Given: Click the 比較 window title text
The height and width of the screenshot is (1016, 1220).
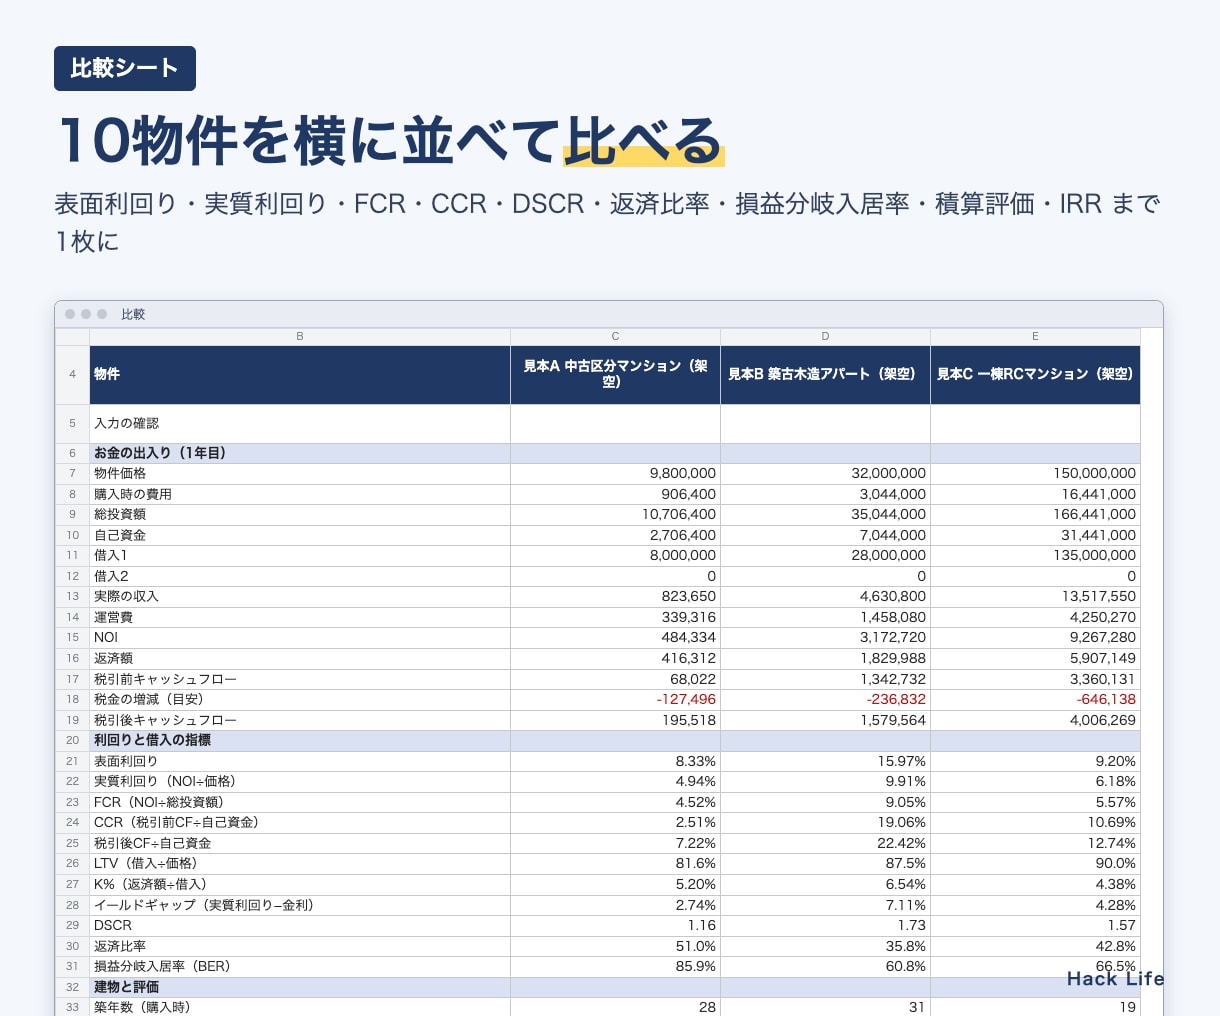Looking at the screenshot, I should (133, 314).
